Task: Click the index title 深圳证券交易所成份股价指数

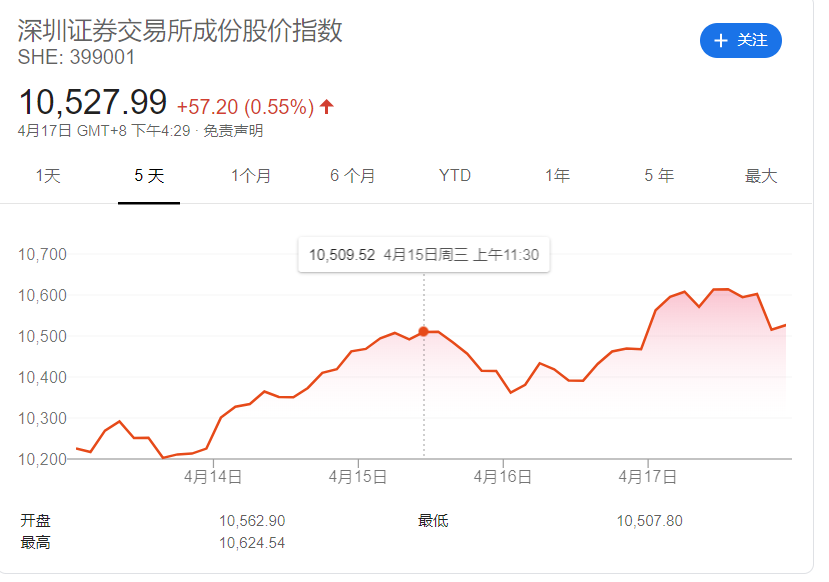Action: coord(180,30)
